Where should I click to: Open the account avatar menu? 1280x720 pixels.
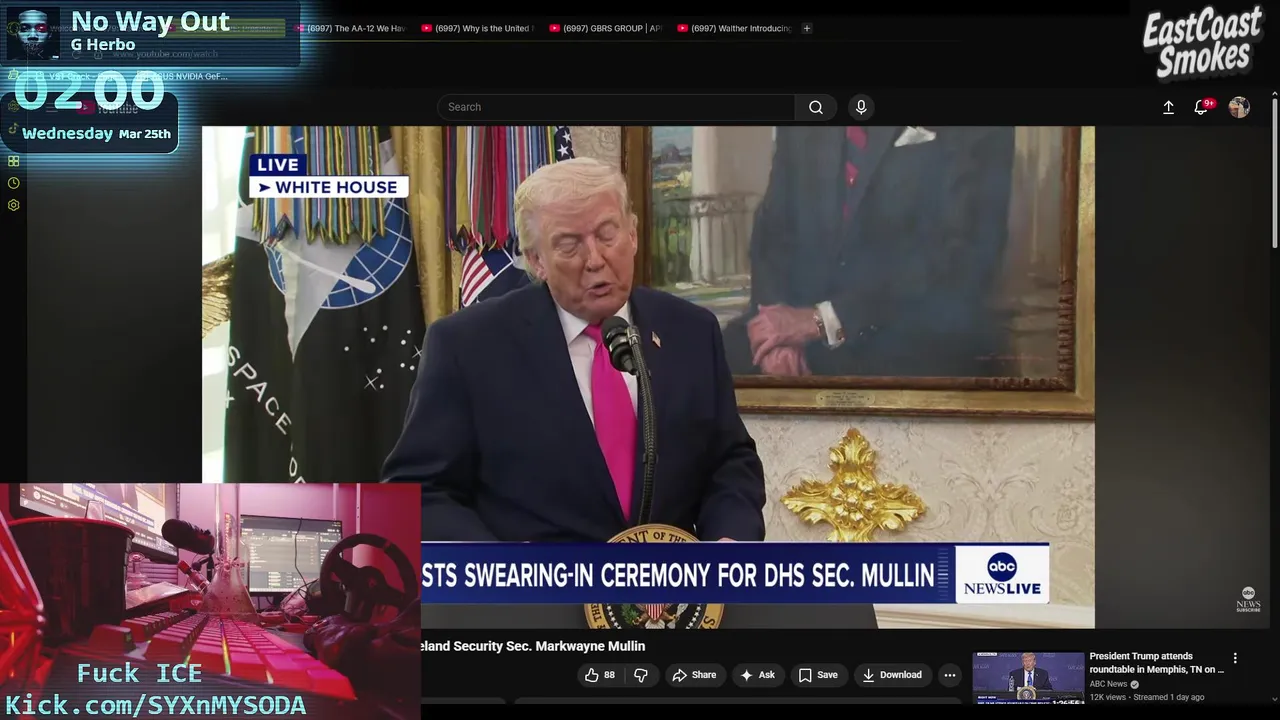tap(1239, 107)
